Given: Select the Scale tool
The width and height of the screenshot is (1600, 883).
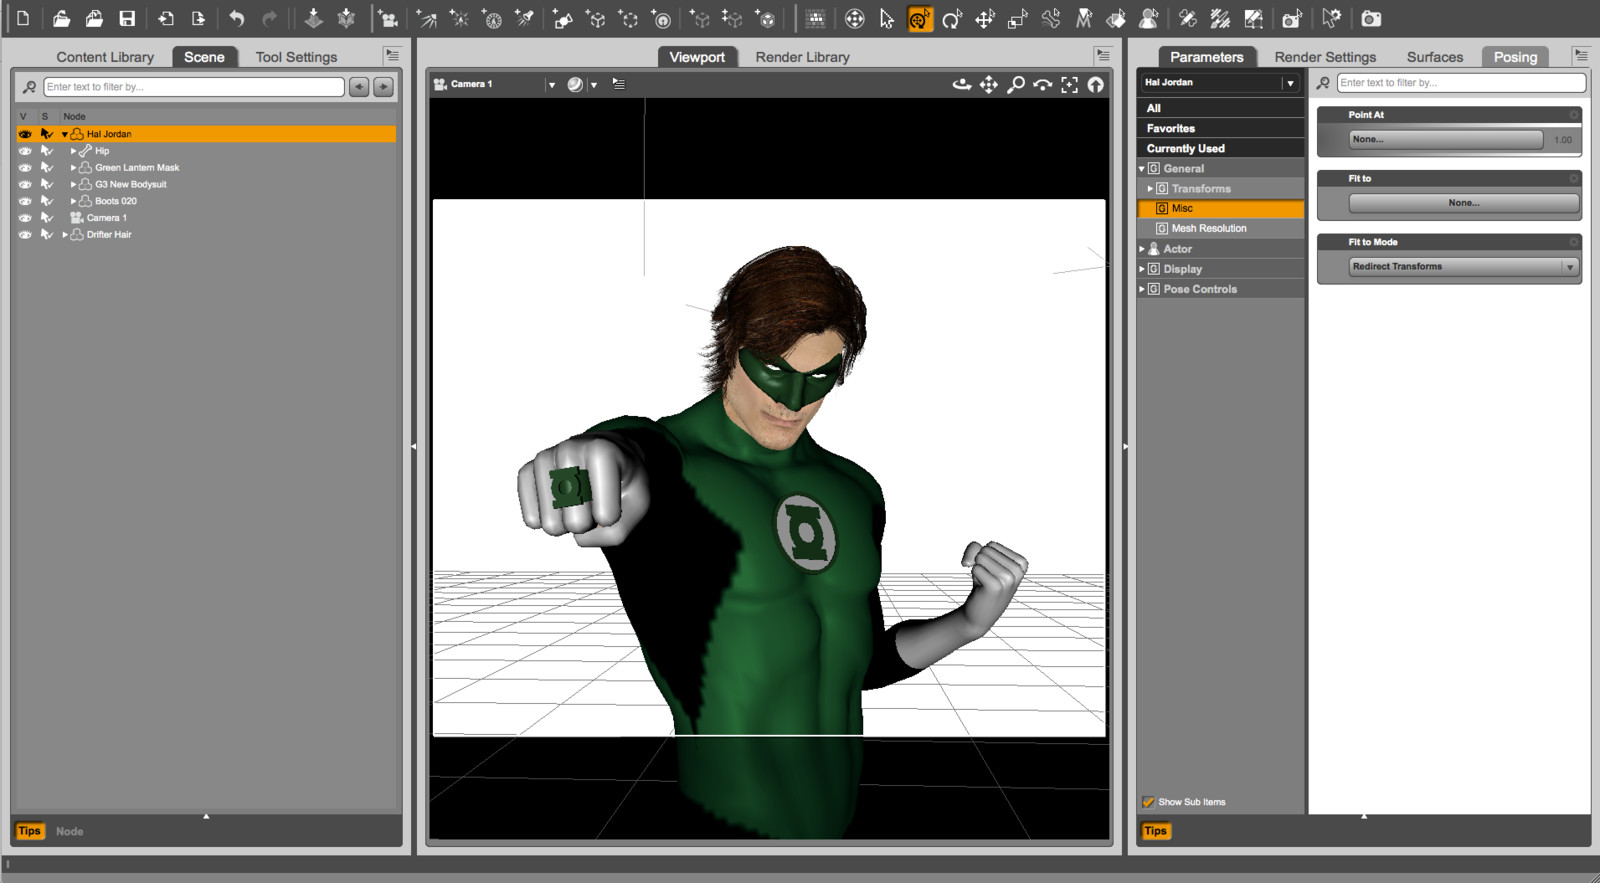Looking at the screenshot, I should click(x=1018, y=18).
